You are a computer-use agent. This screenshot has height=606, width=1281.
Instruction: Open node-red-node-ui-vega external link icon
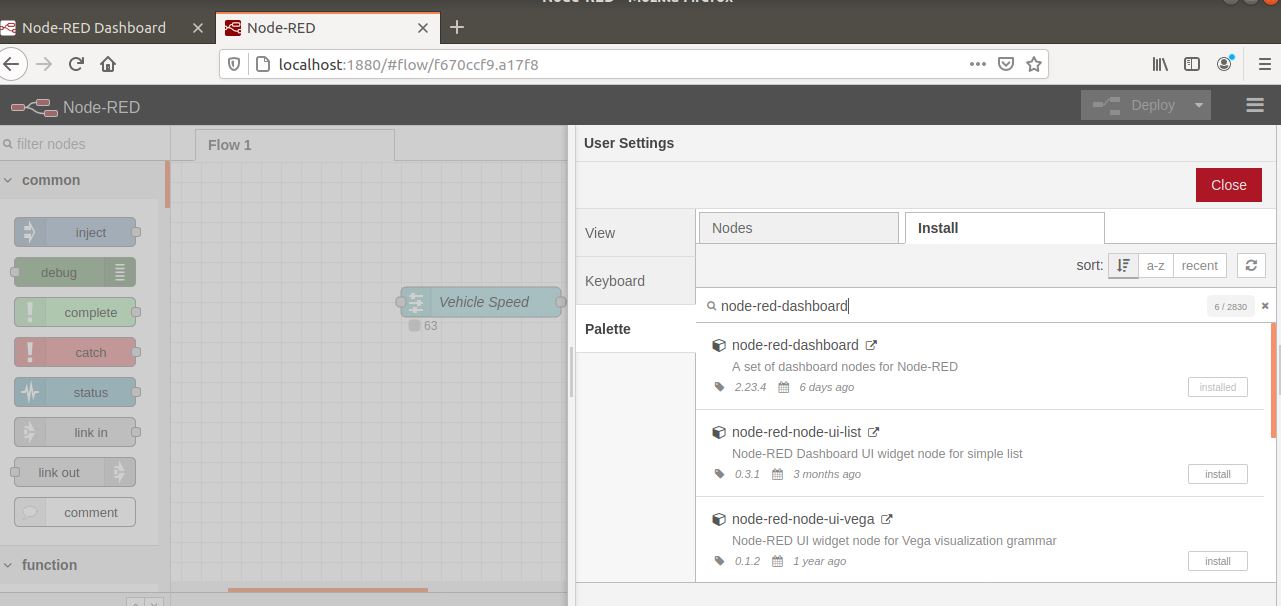tap(886, 519)
